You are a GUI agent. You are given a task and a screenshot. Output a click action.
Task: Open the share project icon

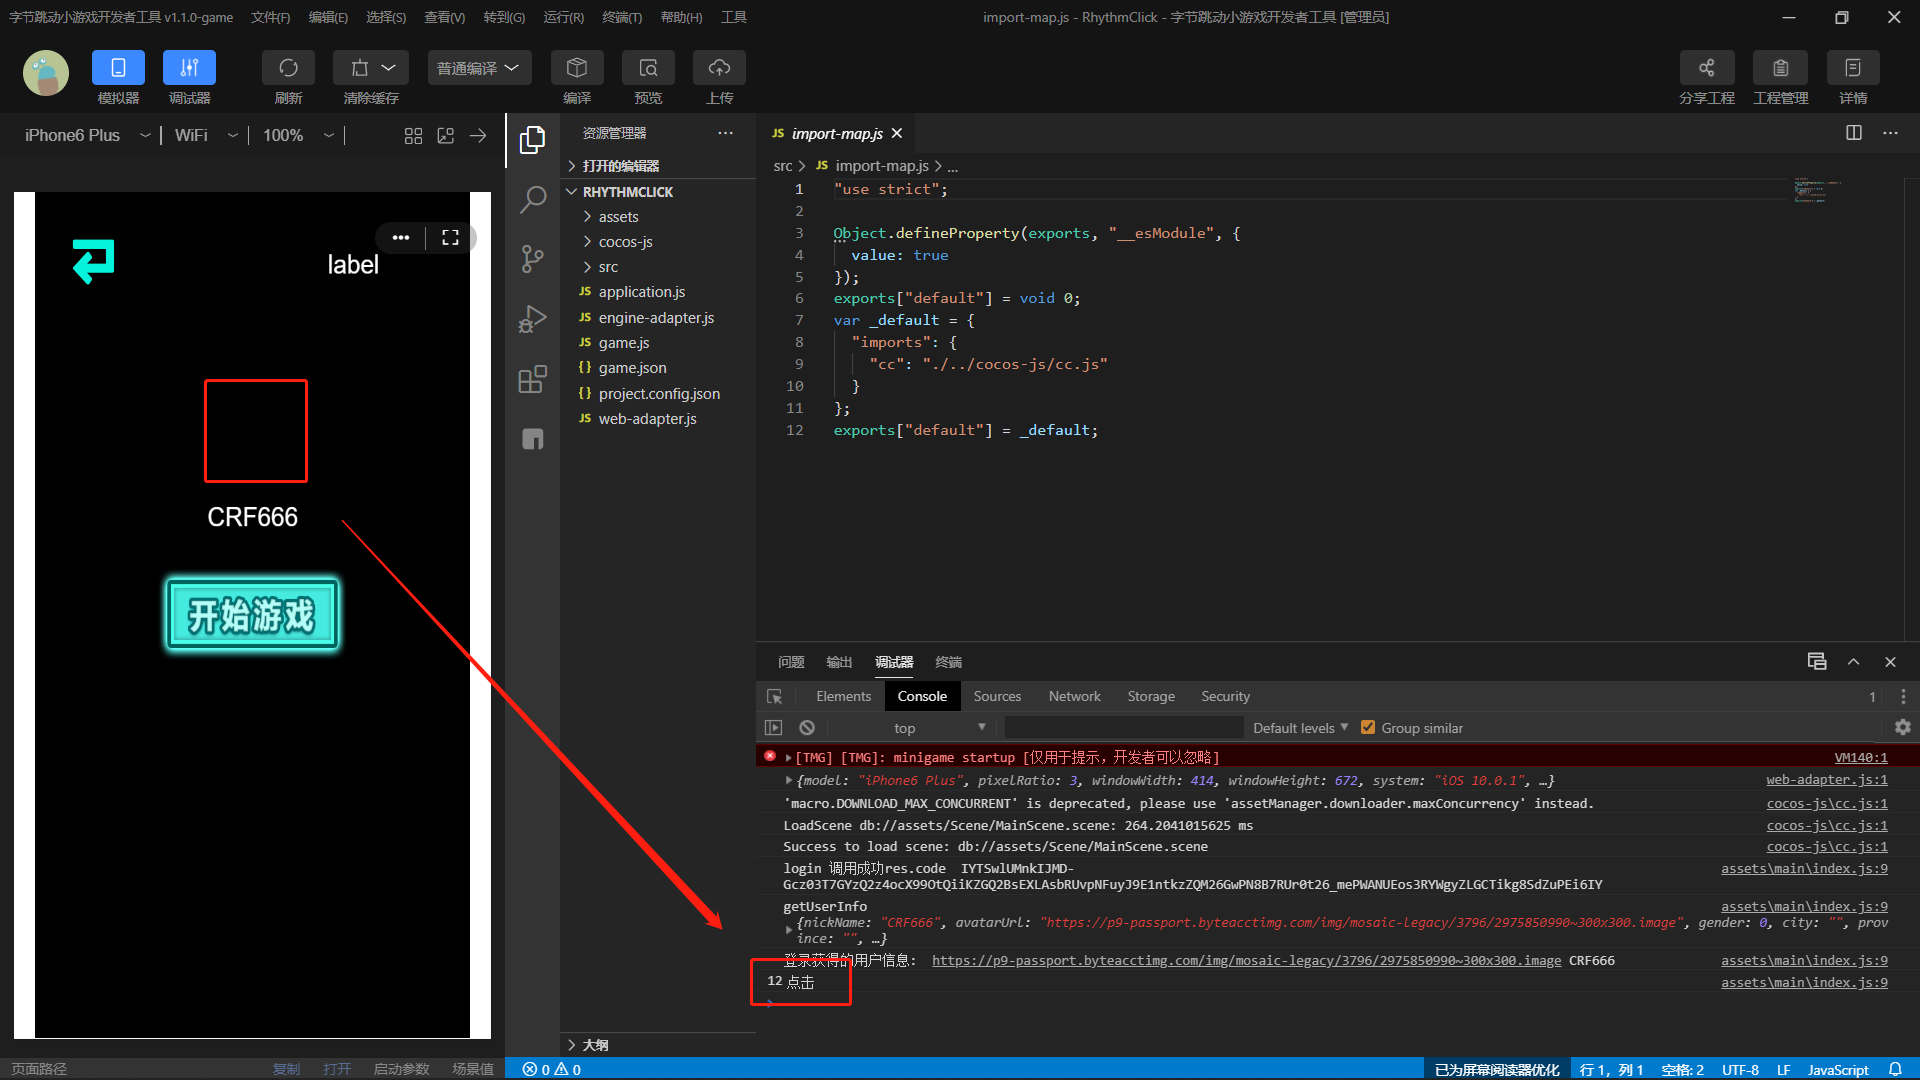pos(1706,68)
